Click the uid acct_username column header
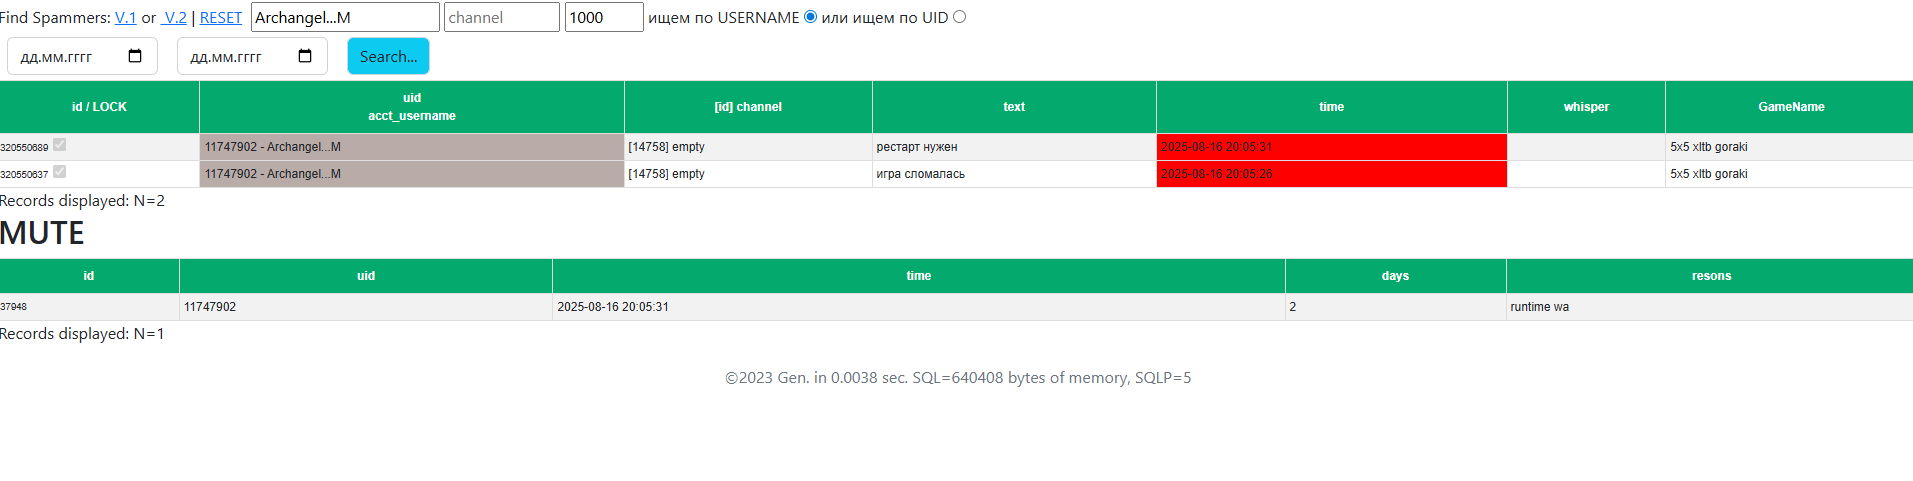This screenshot has height=481, width=1913. (x=412, y=107)
